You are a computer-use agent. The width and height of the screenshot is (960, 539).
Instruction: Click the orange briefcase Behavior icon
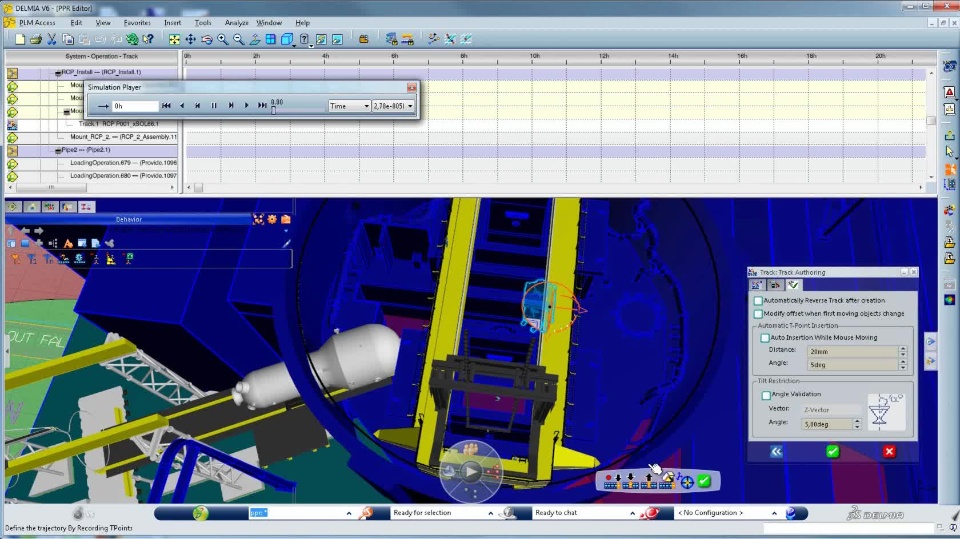click(x=285, y=219)
